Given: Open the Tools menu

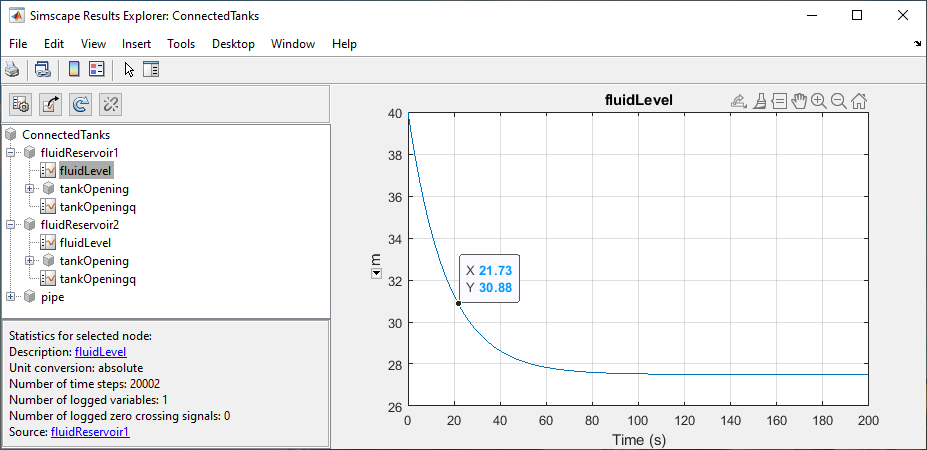Looking at the screenshot, I should click(x=181, y=44).
